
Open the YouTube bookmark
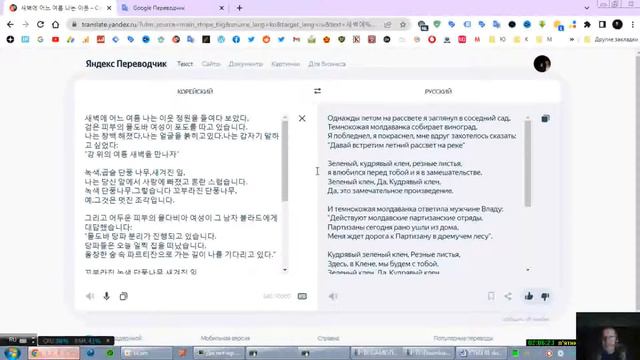(x=56, y=40)
